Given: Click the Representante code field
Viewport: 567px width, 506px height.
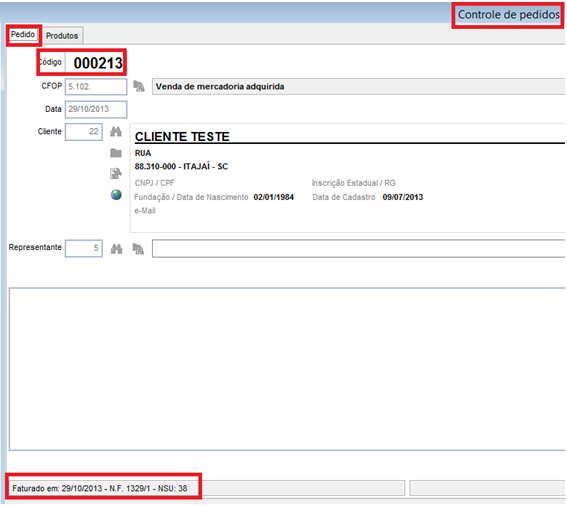Looking at the screenshot, I should point(84,248).
